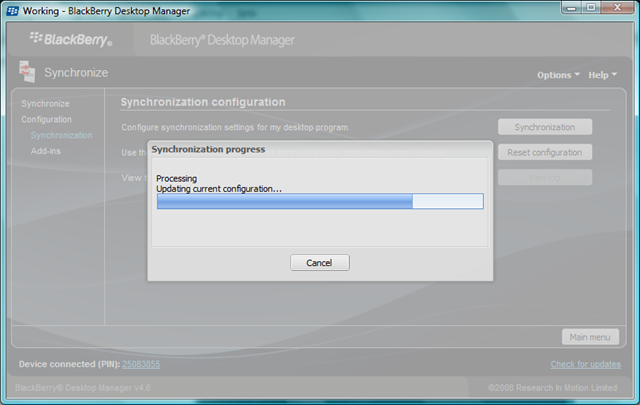Click 'Configure synchronization settings' description text
Viewport: 640px width, 405px height.
point(235,127)
